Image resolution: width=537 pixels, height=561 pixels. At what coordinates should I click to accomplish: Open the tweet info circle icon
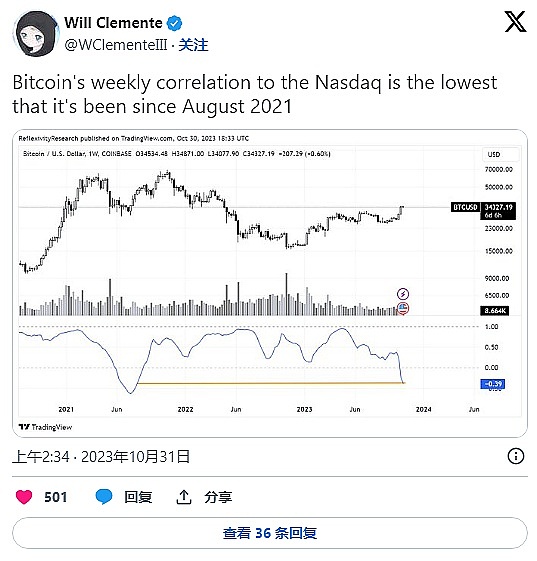click(x=516, y=456)
